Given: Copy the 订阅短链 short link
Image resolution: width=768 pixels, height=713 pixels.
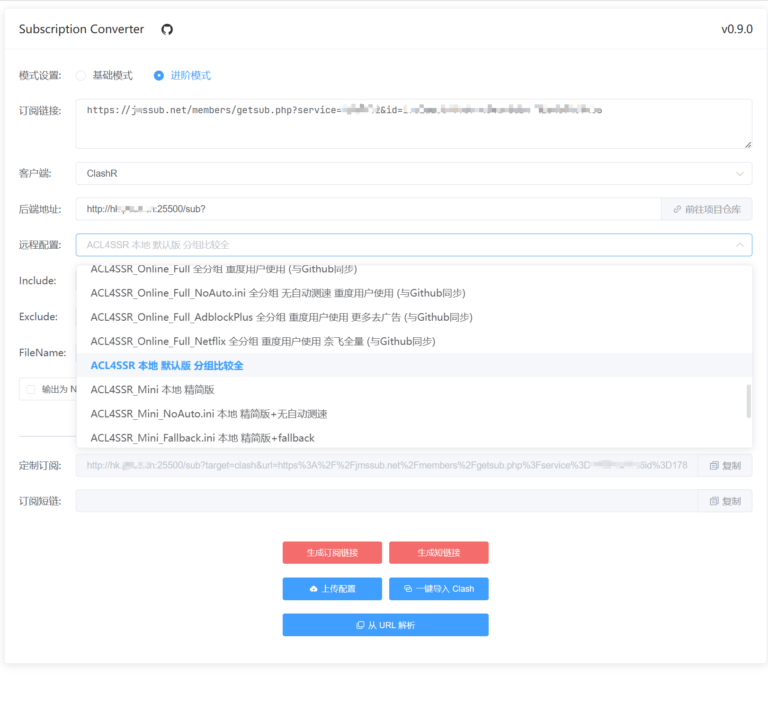Looking at the screenshot, I should coord(725,501).
